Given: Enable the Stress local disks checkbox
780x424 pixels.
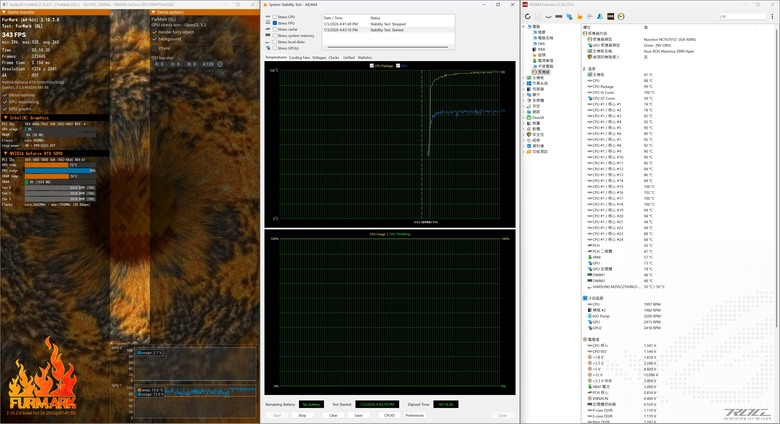Looking at the screenshot, I should pyautogui.click(x=275, y=42).
